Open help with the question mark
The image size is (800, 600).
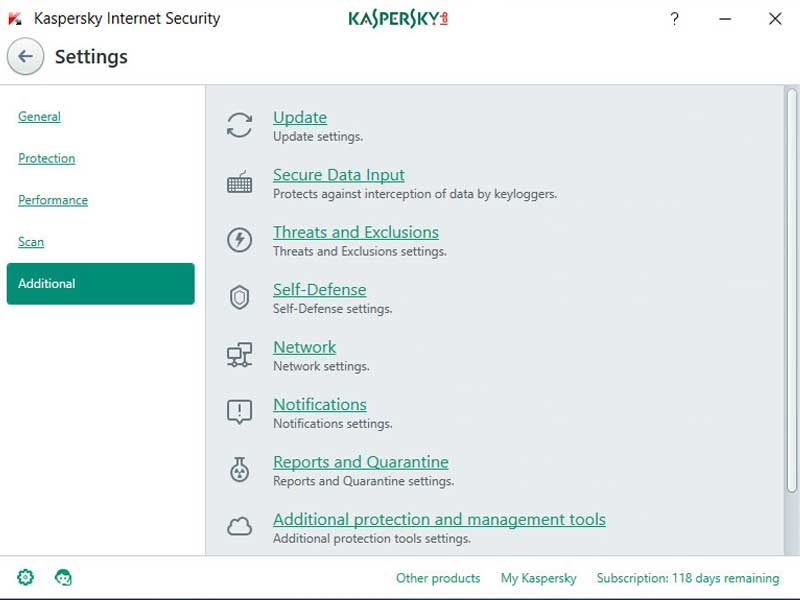[x=674, y=19]
